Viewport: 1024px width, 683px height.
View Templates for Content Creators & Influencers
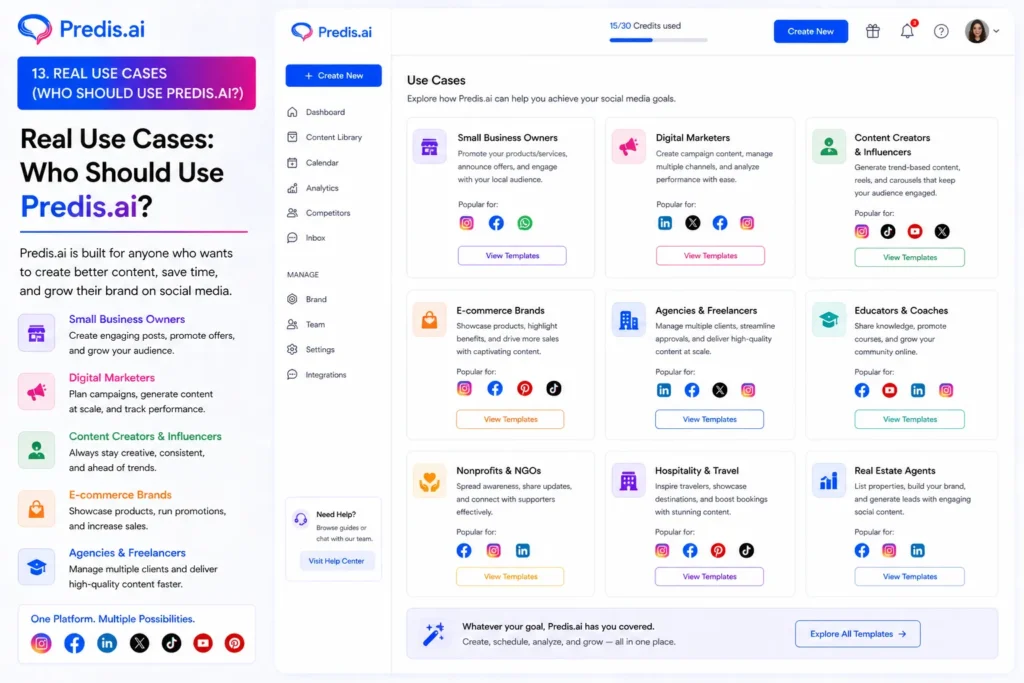coord(909,257)
